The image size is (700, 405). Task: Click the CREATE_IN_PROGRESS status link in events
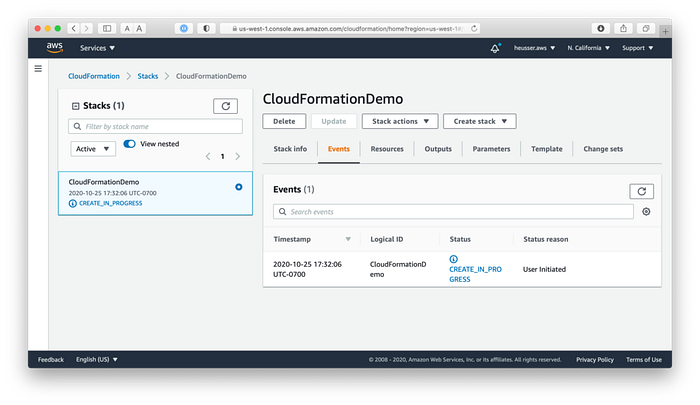tap(475, 274)
